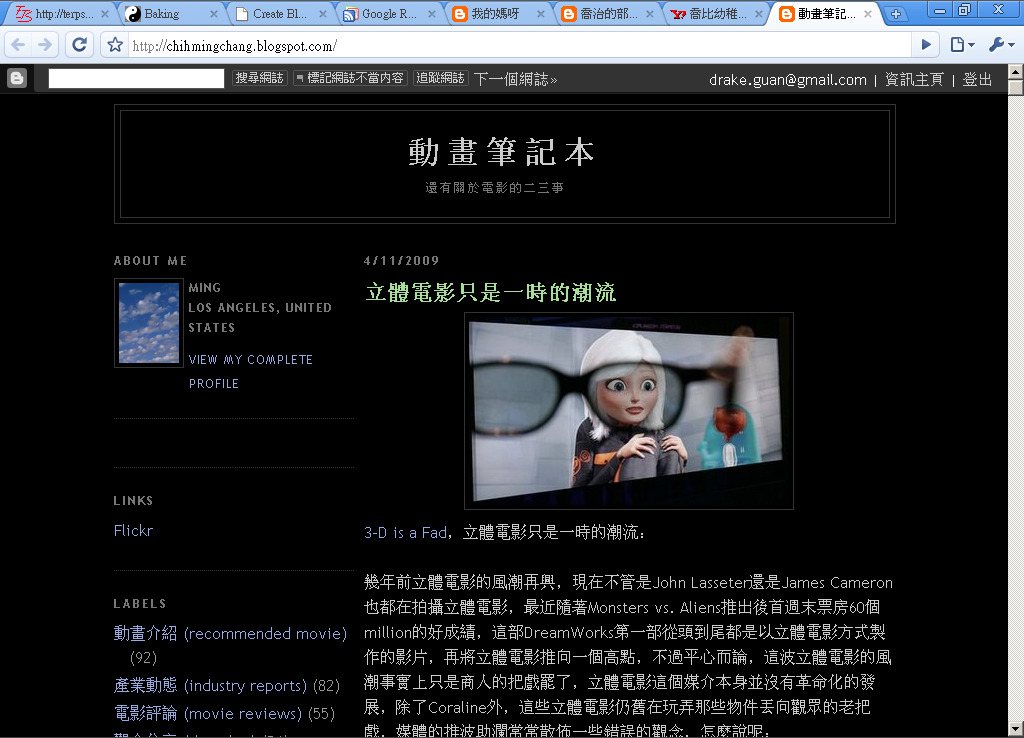This screenshot has height=738, width=1024.
Task: Close the Baking tab
Action: point(214,14)
